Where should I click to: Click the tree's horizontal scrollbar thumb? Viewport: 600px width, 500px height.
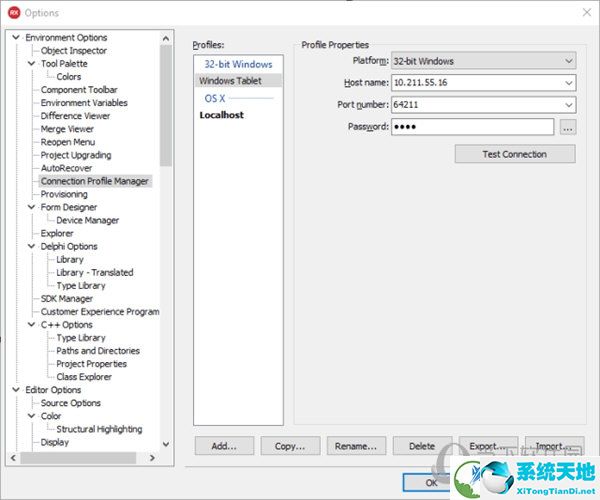[x=78, y=458]
